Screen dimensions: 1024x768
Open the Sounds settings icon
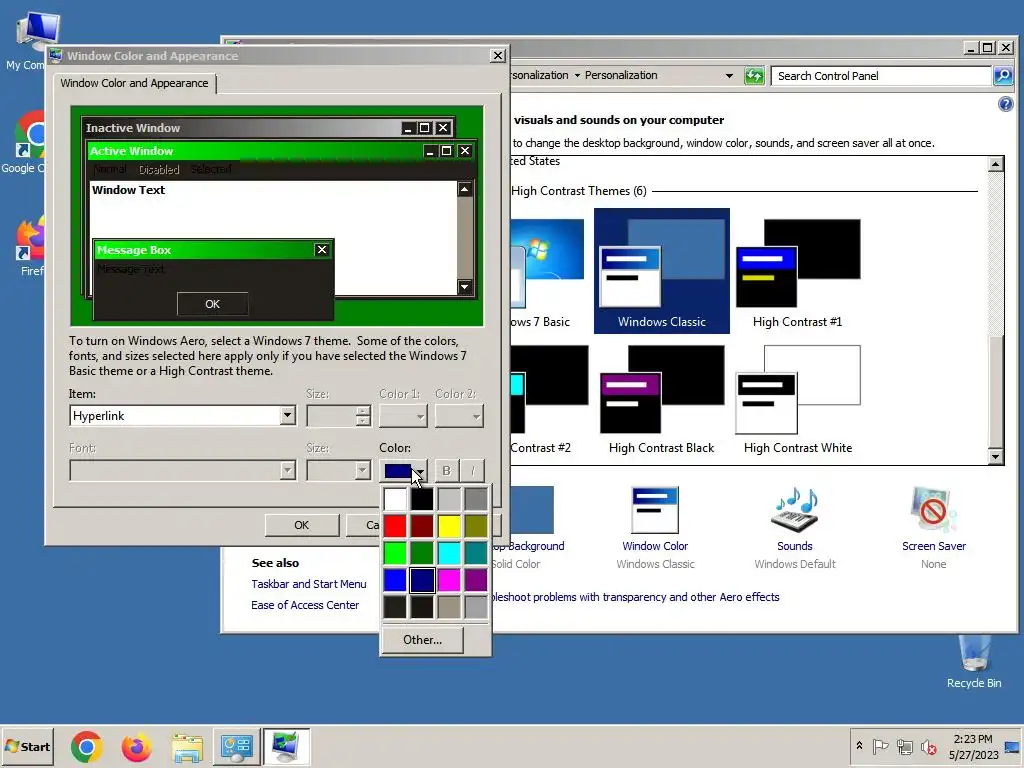point(795,509)
